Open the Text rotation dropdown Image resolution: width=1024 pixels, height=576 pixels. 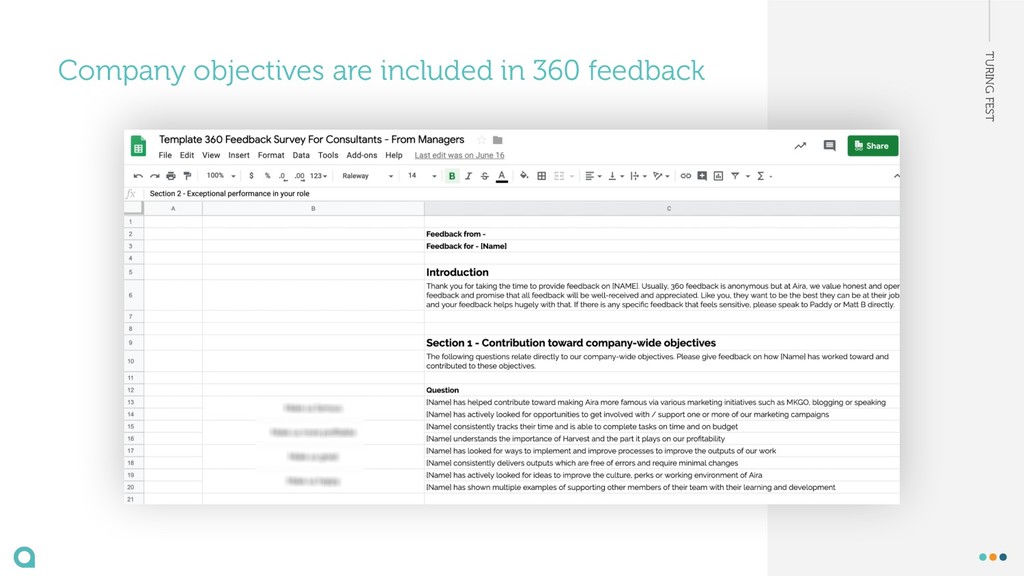pyautogui.click(x=661, y=176)
